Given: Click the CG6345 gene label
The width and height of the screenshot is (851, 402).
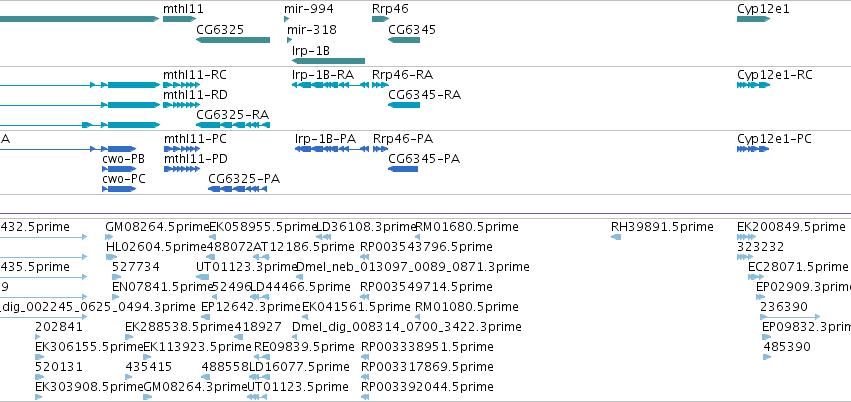Looking at the screenshot, I should pyautogui.click(x=411, y=29).
